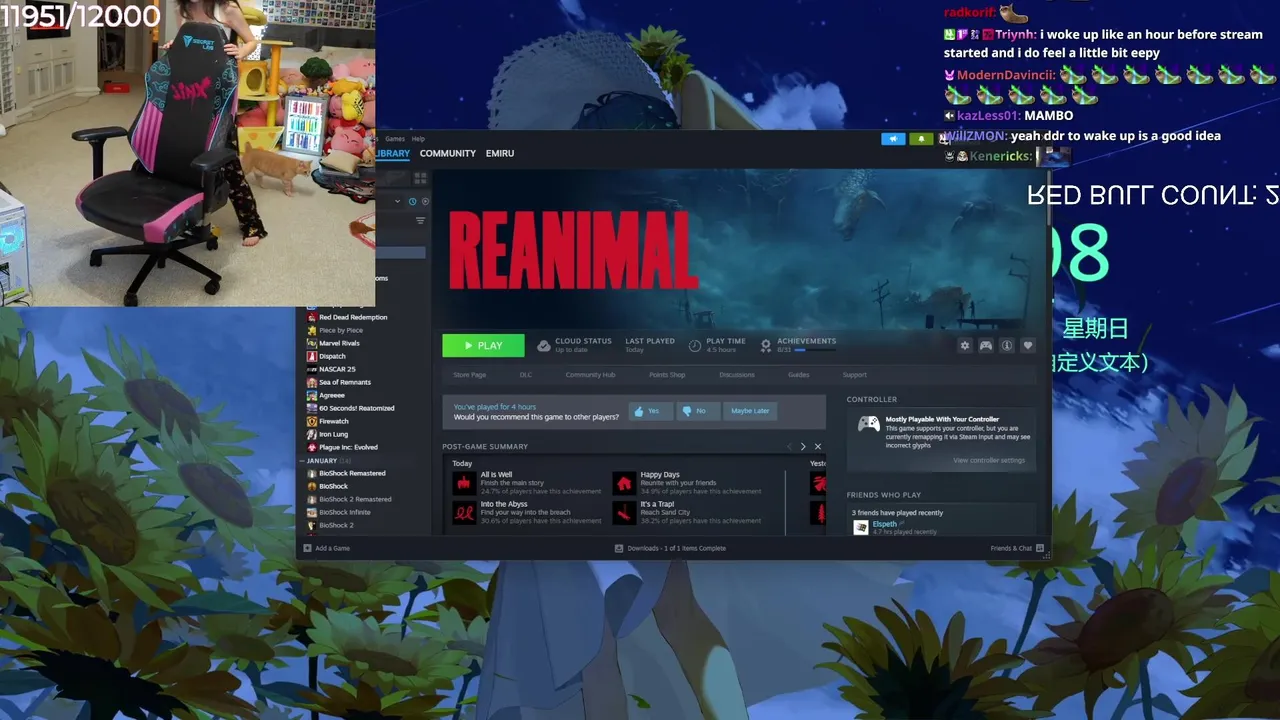This screenshot has width=1280, height=720.
Task: Open the Support link
Action: (854, 375)
